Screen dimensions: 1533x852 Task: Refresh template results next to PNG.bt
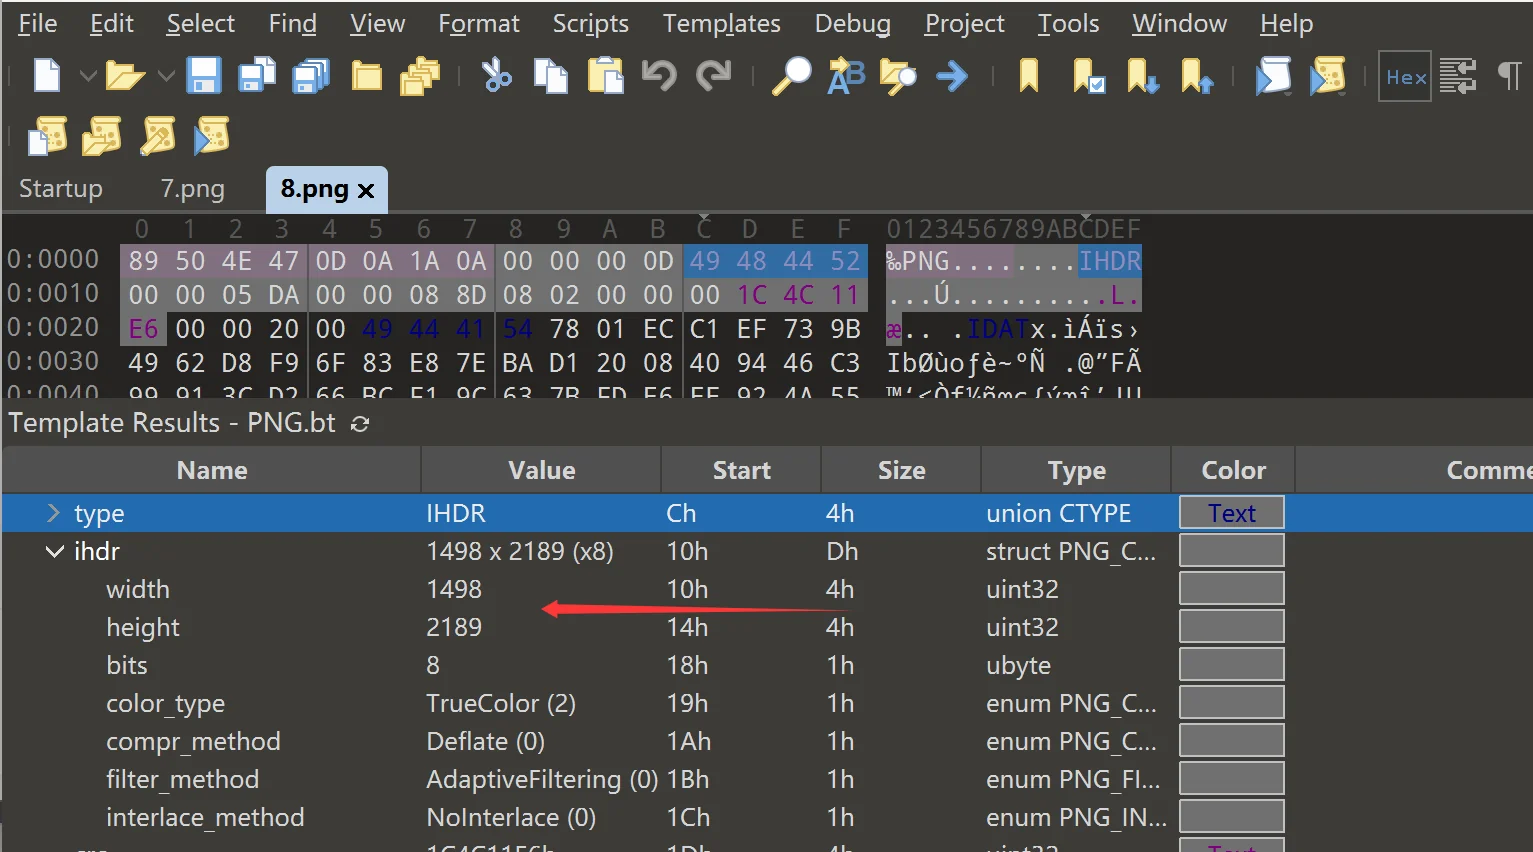(x=360, y=424)
